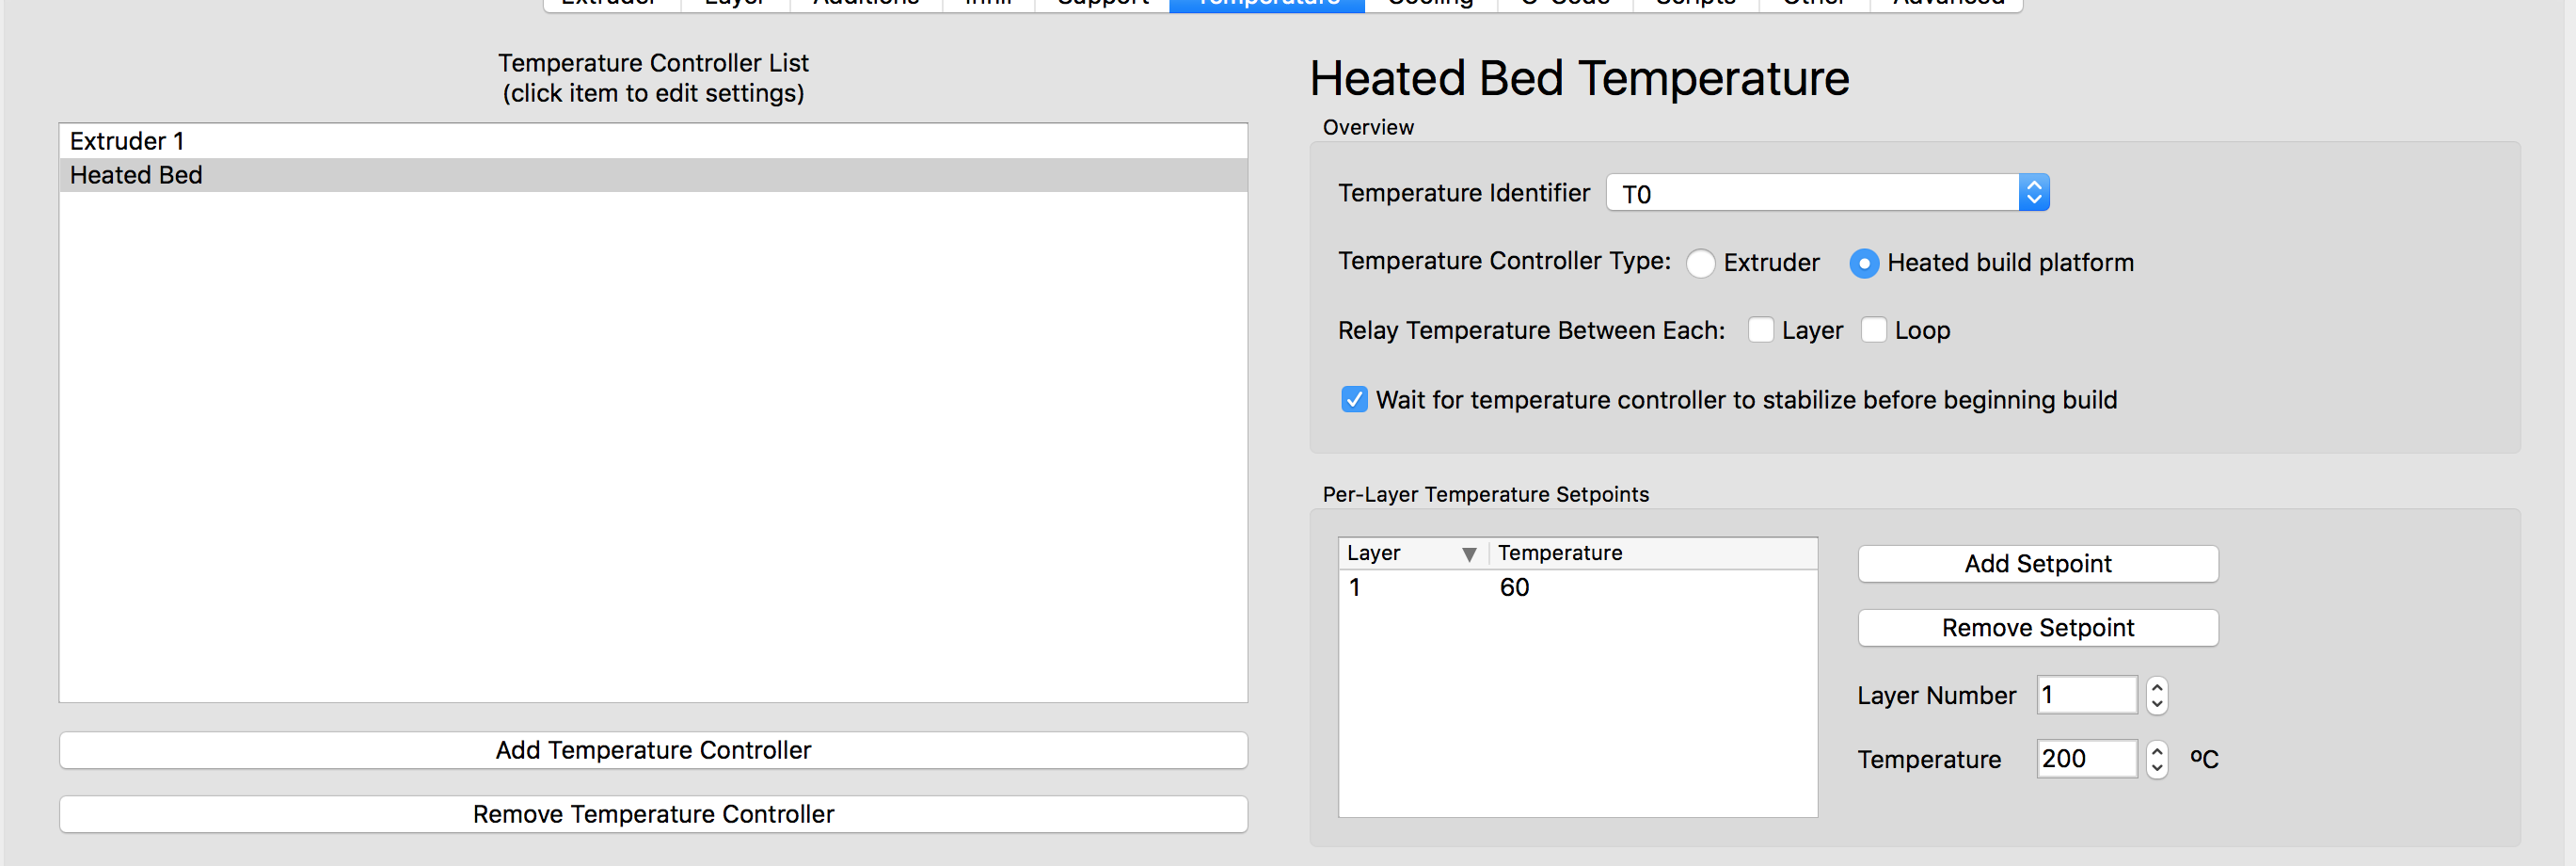Select Heated build platform radio button
The height and width of the screenshot is (866, 2576).
pyautogui.click(x=1864, y=263)
